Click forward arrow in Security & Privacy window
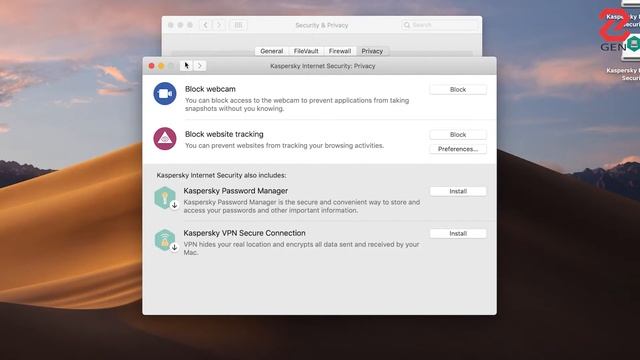 pyautogui.click(x=219, y=25)
